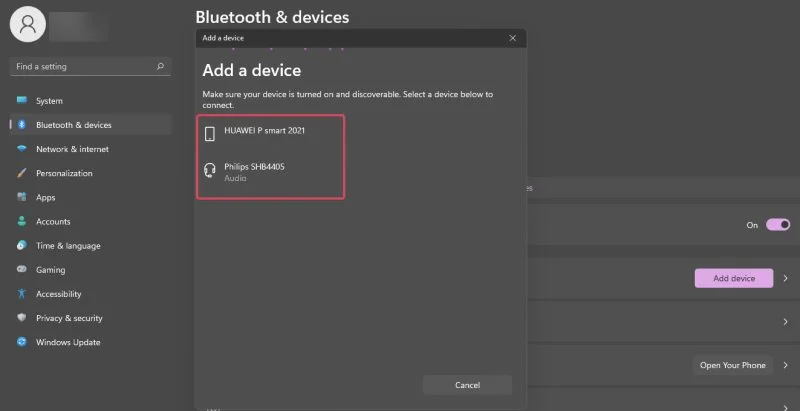Open Personalization via its paintbrush icon
Screen dimensions: 800x411
point(22,173)
